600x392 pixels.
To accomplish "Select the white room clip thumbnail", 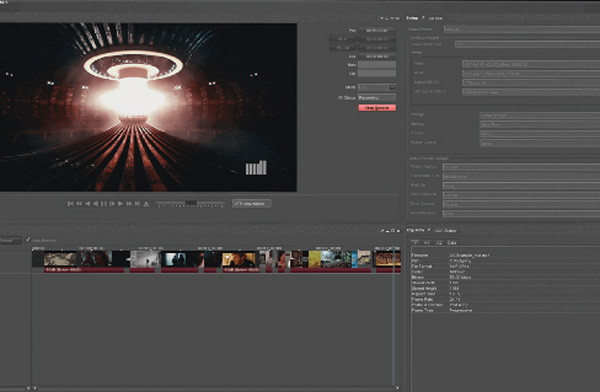I will [145, 259].
